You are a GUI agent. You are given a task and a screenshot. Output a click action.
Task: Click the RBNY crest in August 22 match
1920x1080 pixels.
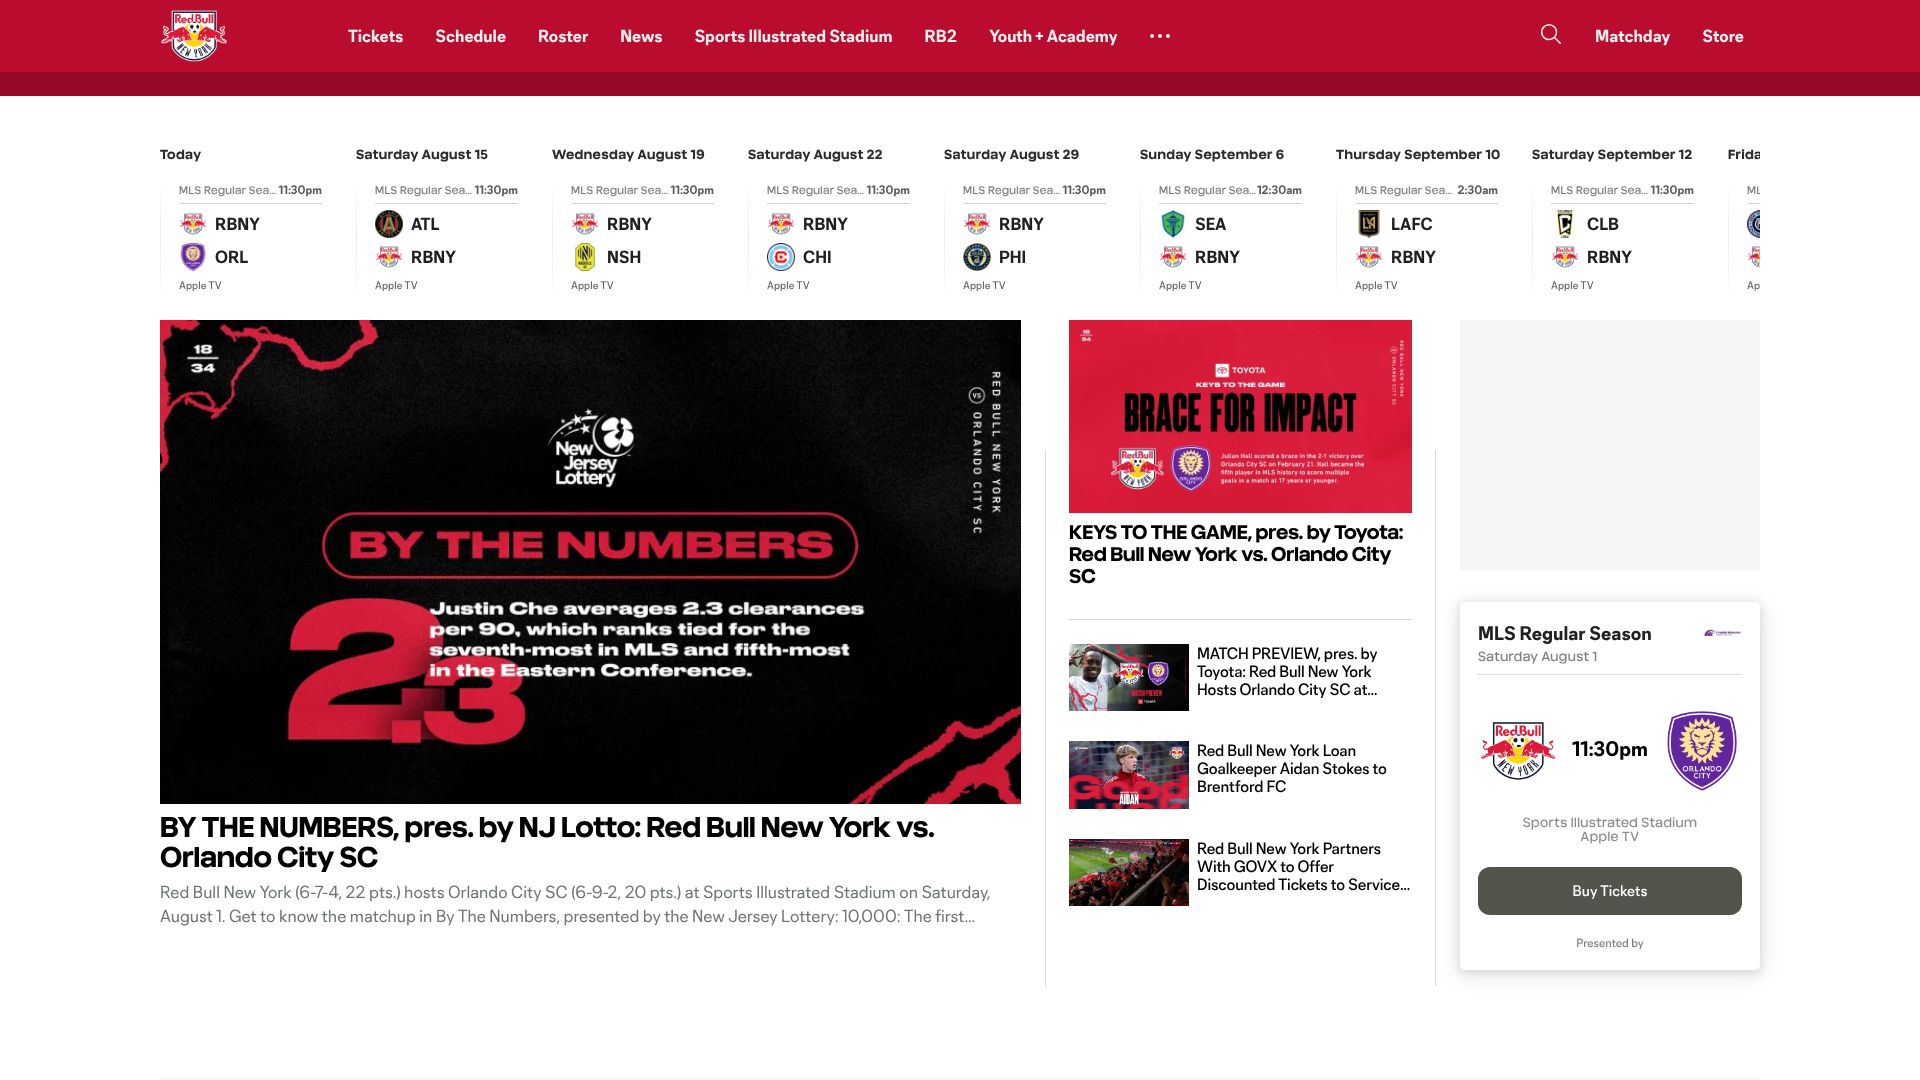pos(781,224)
